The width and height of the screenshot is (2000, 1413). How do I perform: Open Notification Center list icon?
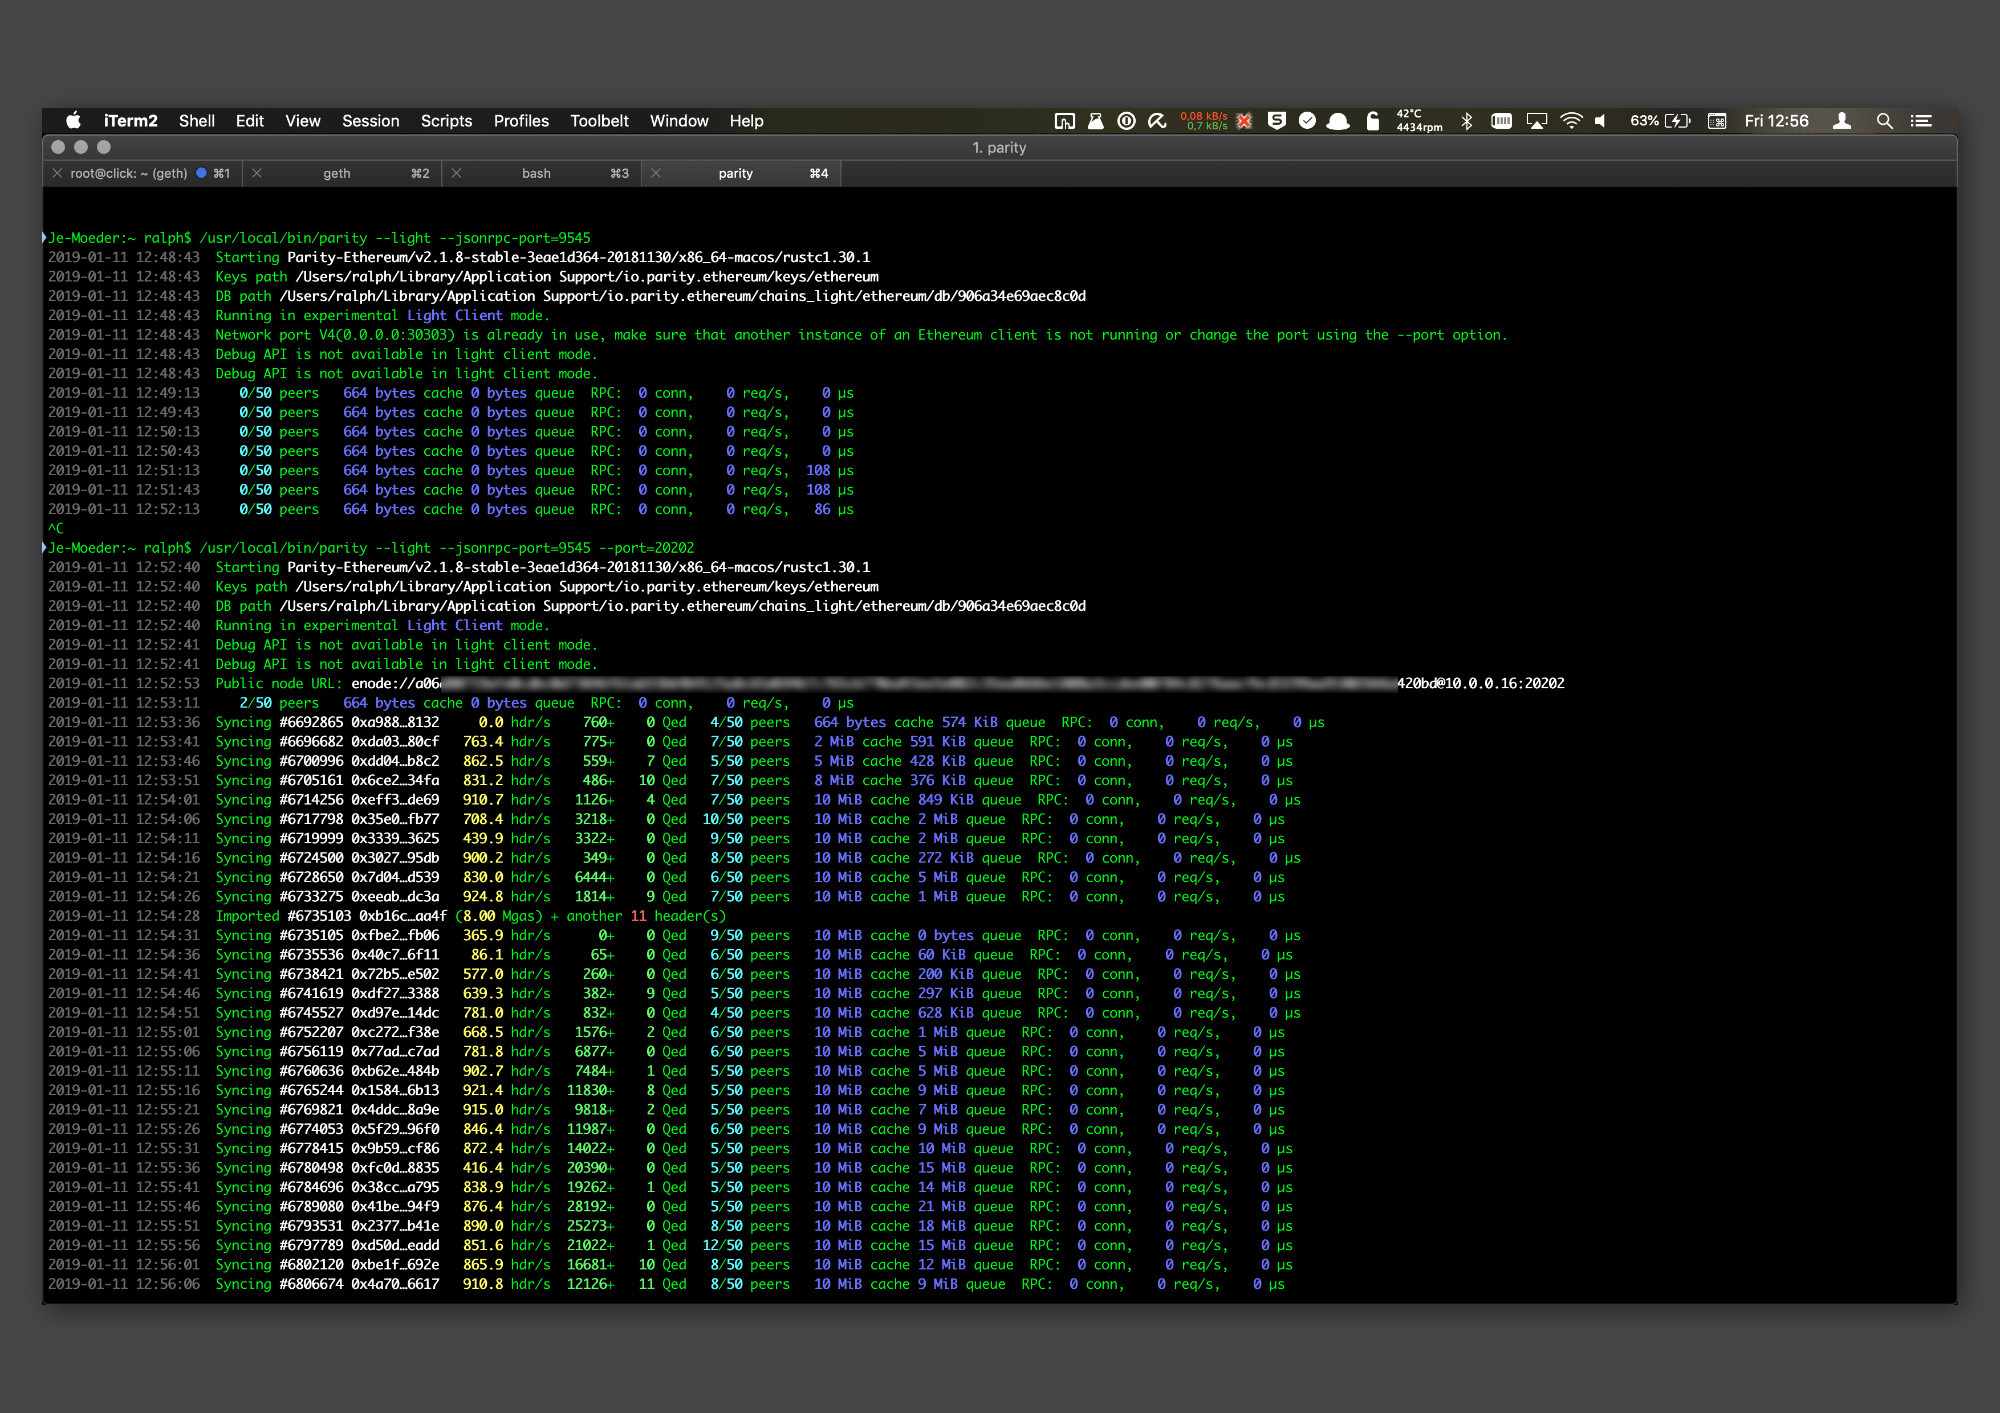1921,121
